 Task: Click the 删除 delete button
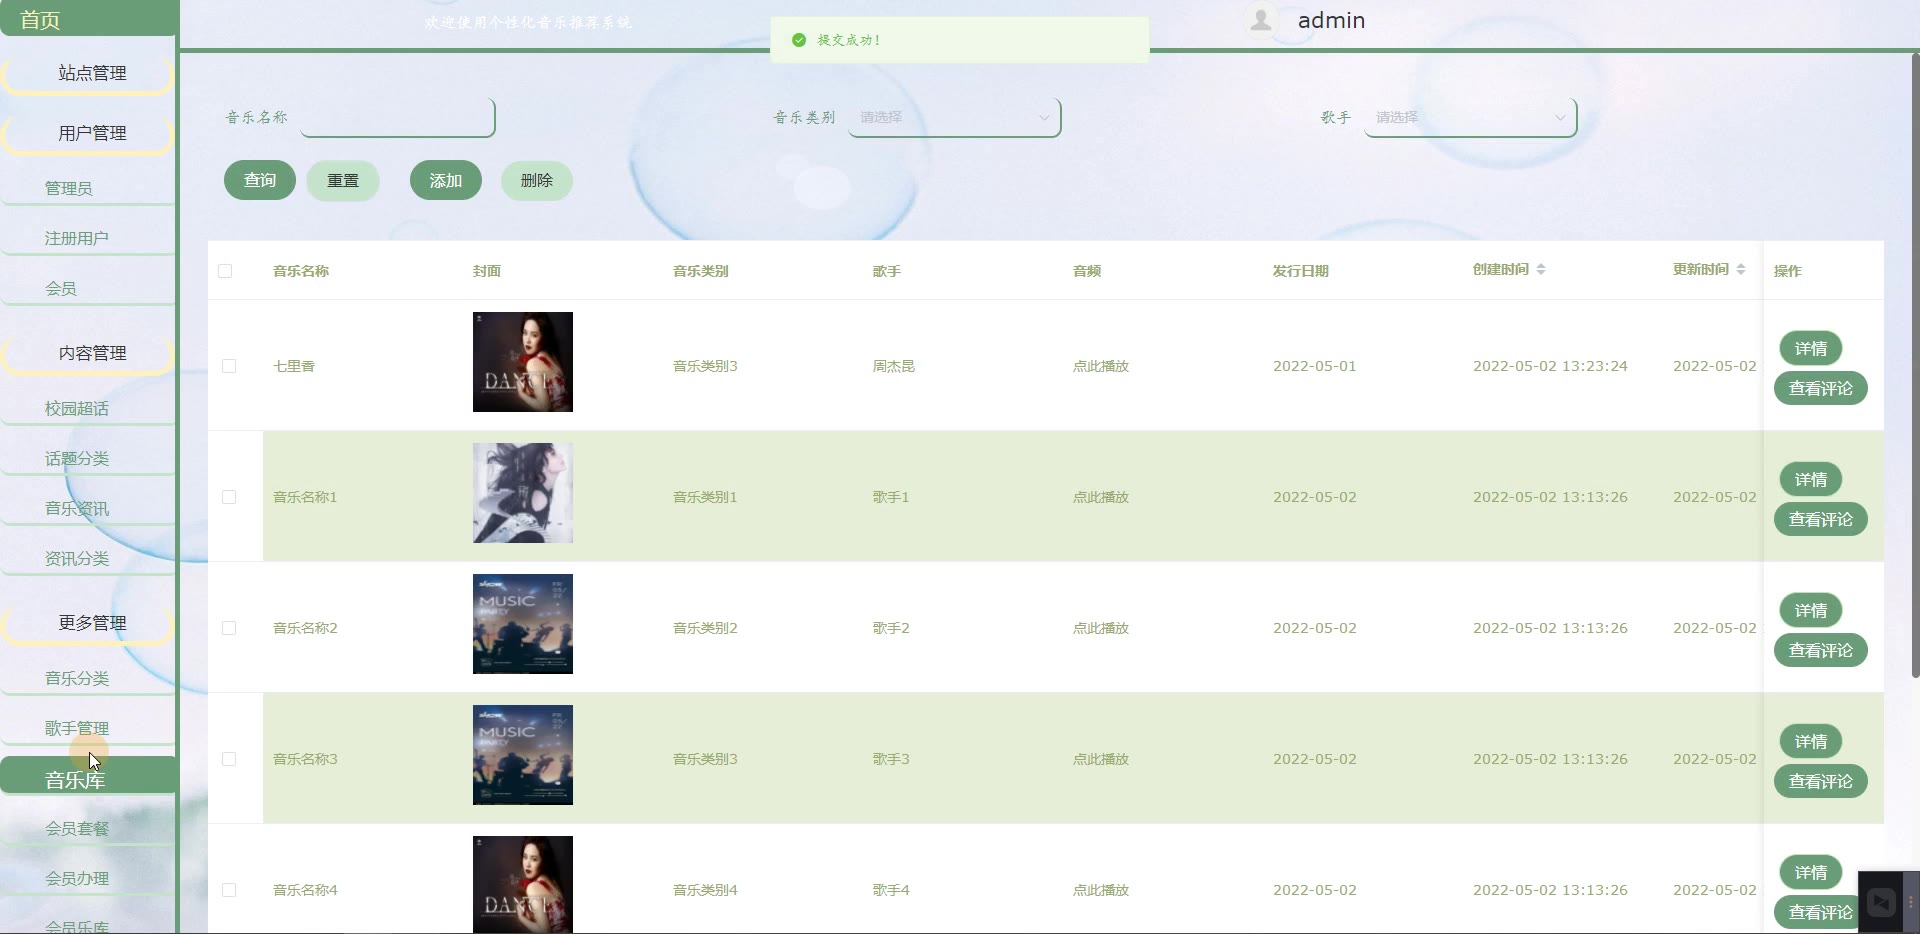tap(537, 180)
